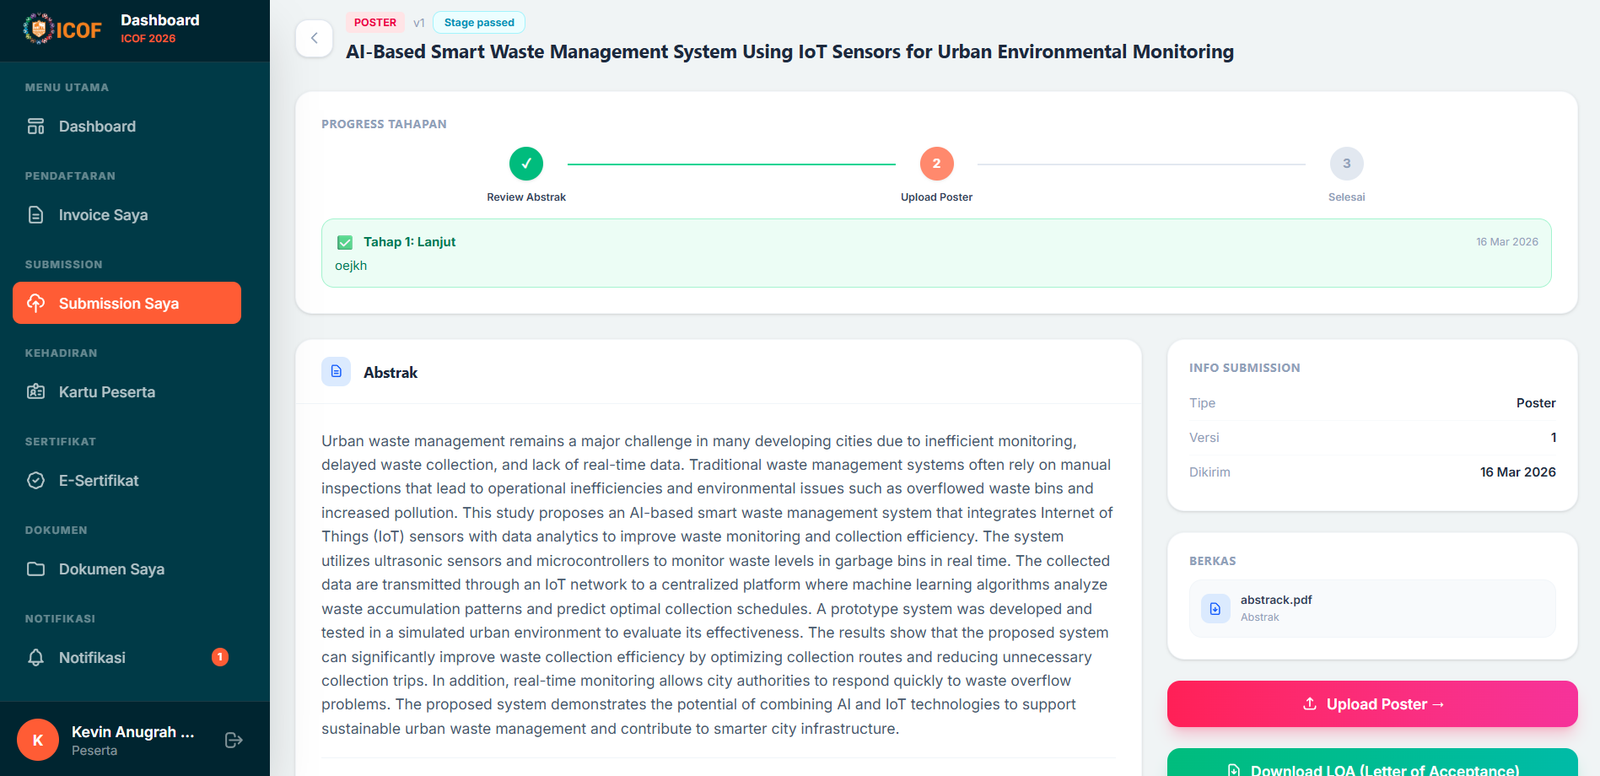Screen dimensions: 1600x776
Task: Open Invoice Saya in the sidebar
Action: pos(103,215)
